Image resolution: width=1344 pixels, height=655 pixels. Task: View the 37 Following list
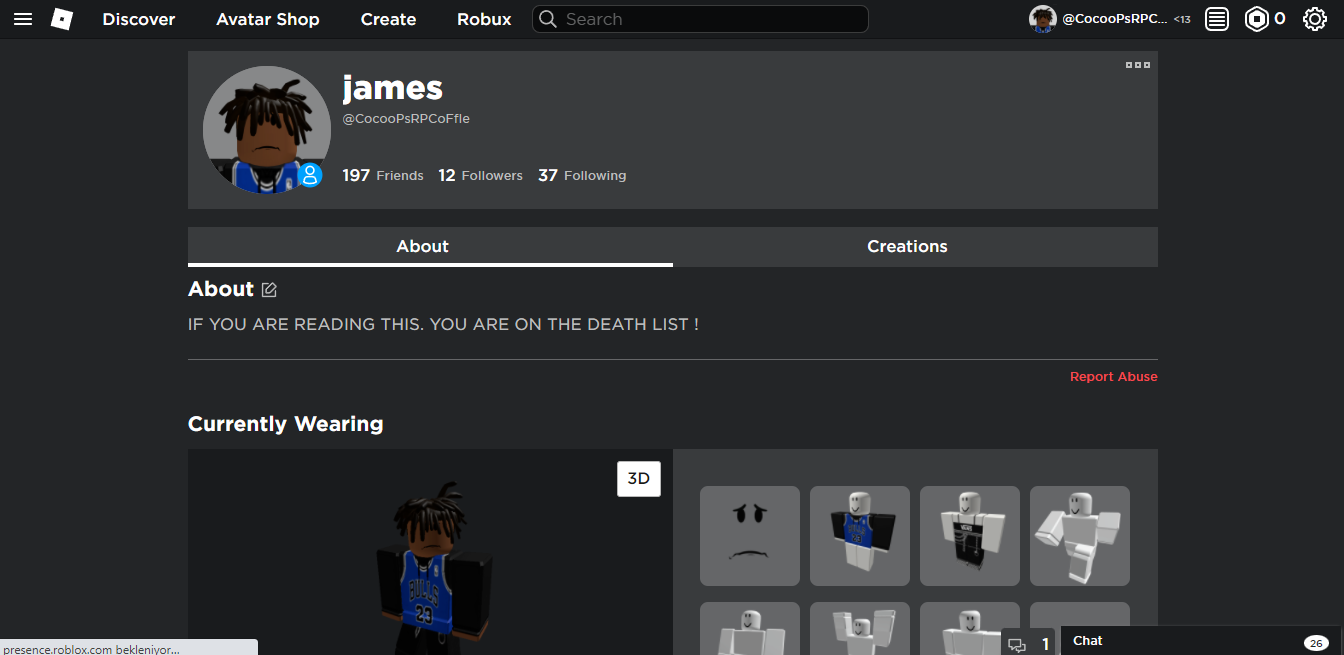[582, 175]
